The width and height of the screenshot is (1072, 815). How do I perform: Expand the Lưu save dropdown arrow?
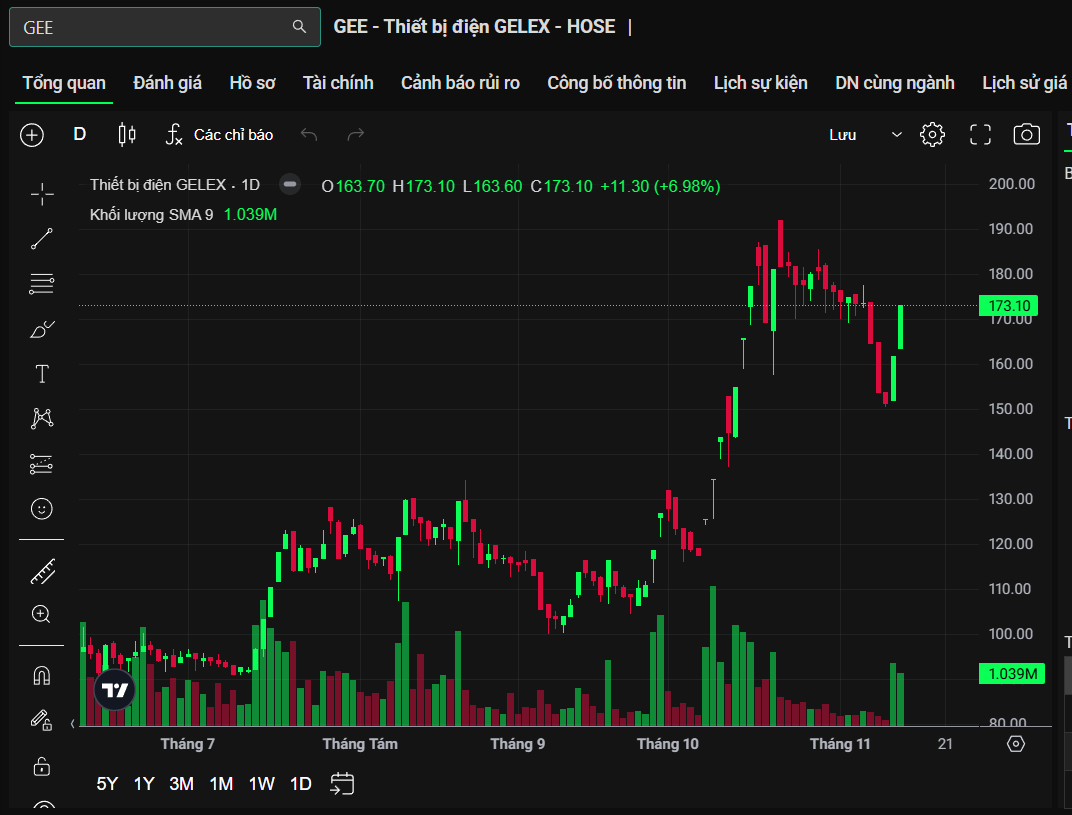[896, 135]
